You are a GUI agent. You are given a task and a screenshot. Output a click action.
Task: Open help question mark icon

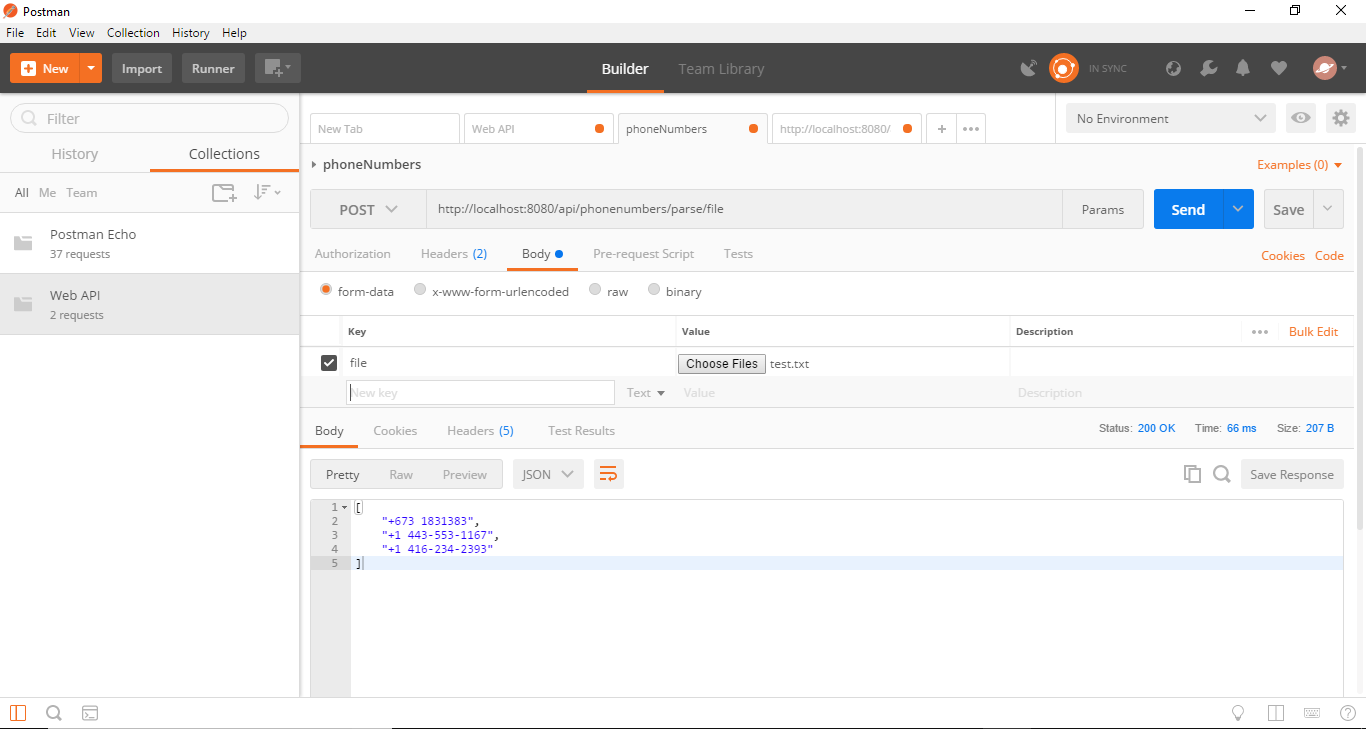[1347, 713]
